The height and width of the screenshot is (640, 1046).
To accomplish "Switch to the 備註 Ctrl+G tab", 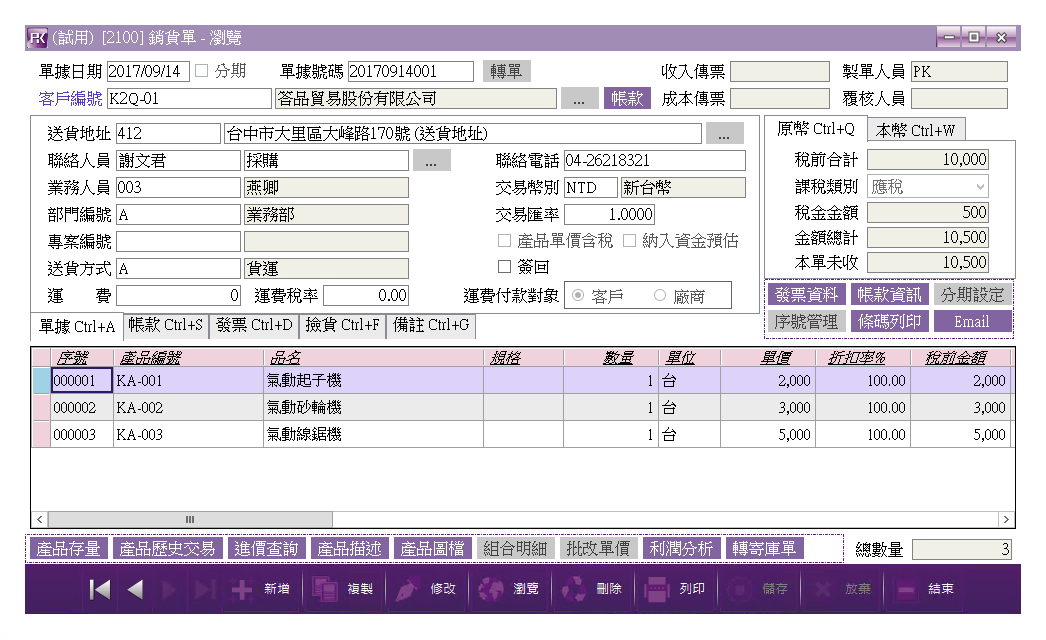I will (x=431, y=325).
